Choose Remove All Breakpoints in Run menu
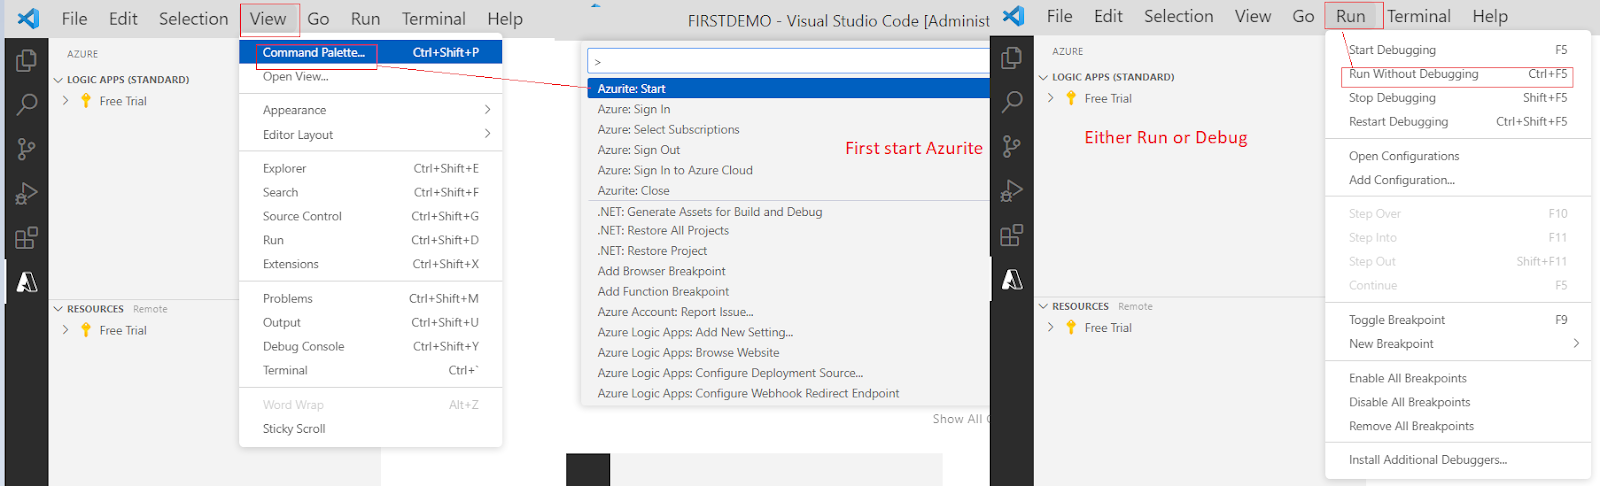This screenshot has height=486, width=1600. [x=1458, y=426]
